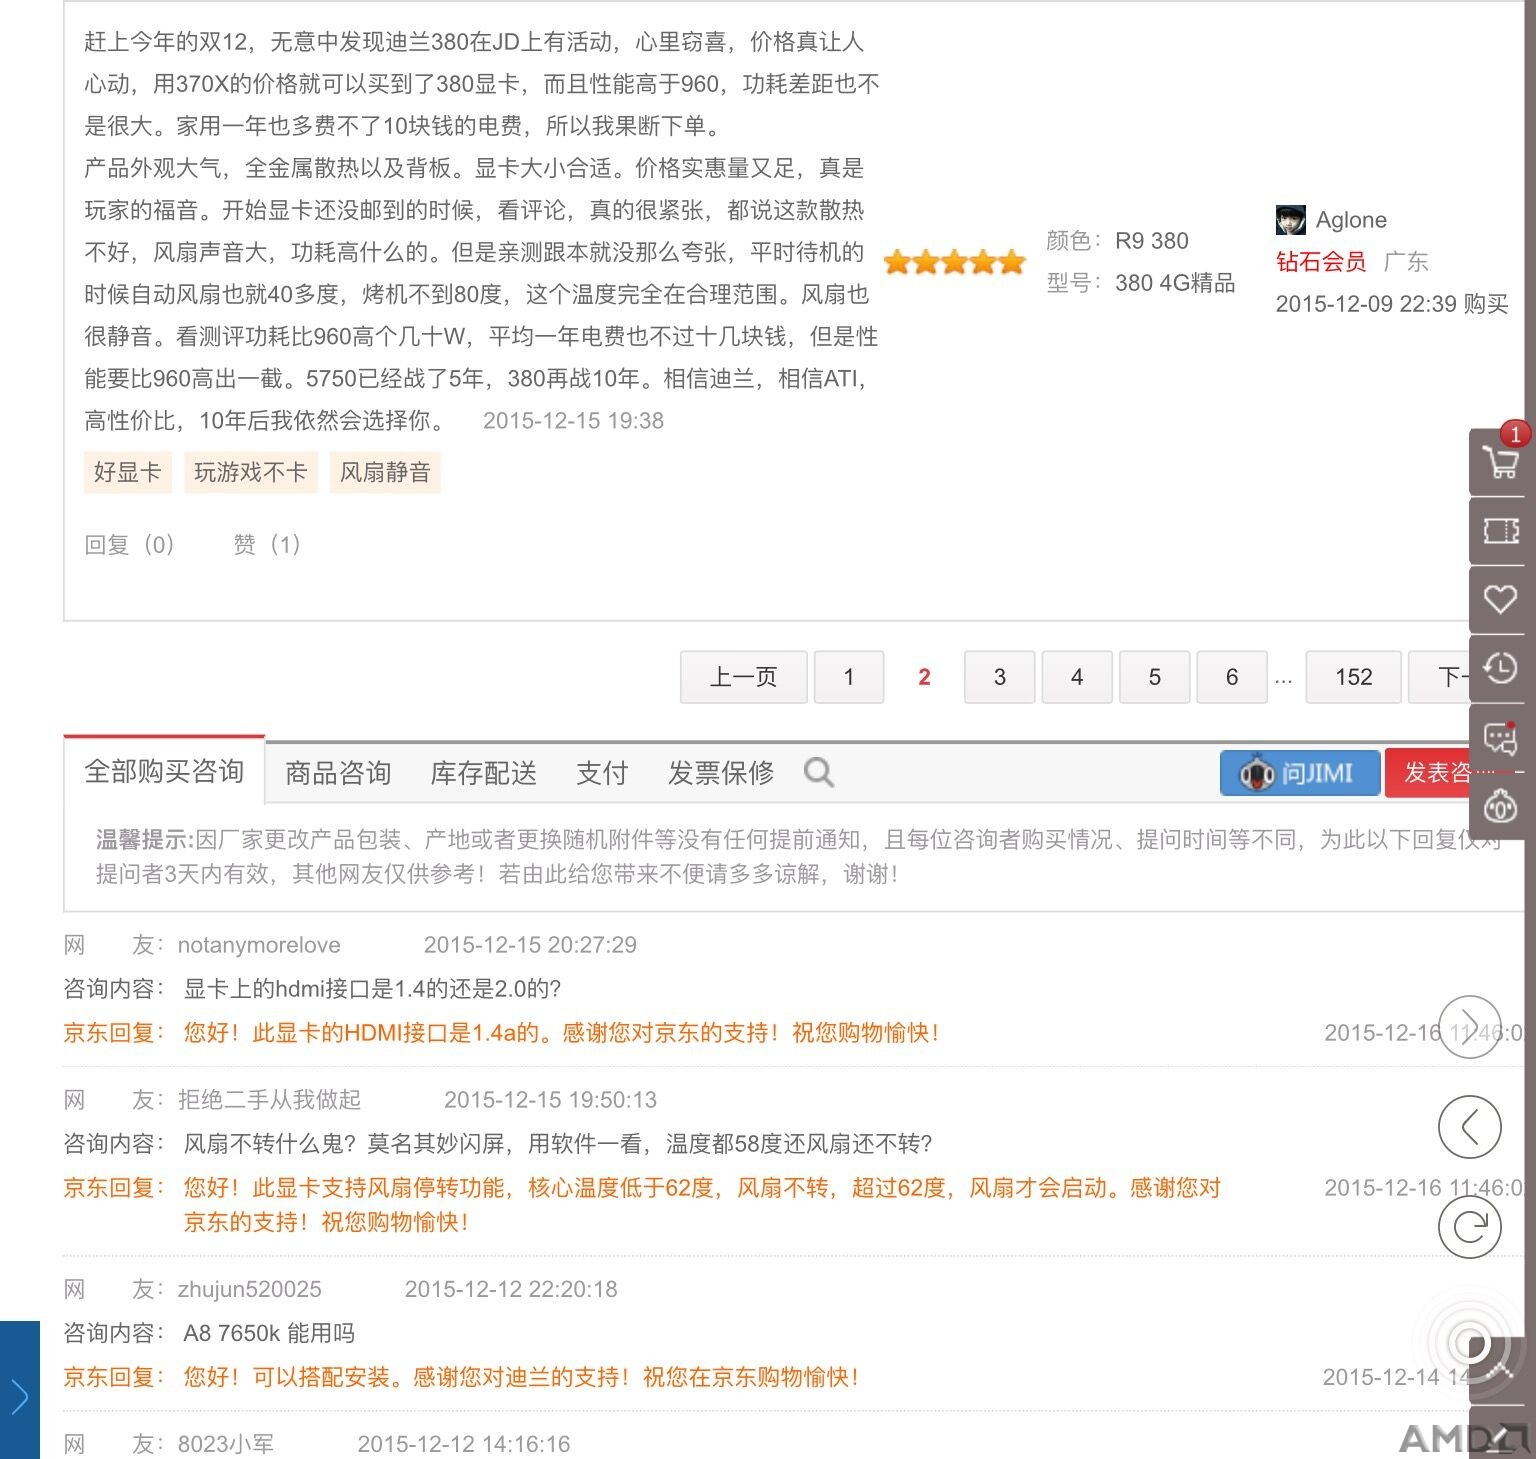
Task: Go to review page 3
Action: [1000, 677]
